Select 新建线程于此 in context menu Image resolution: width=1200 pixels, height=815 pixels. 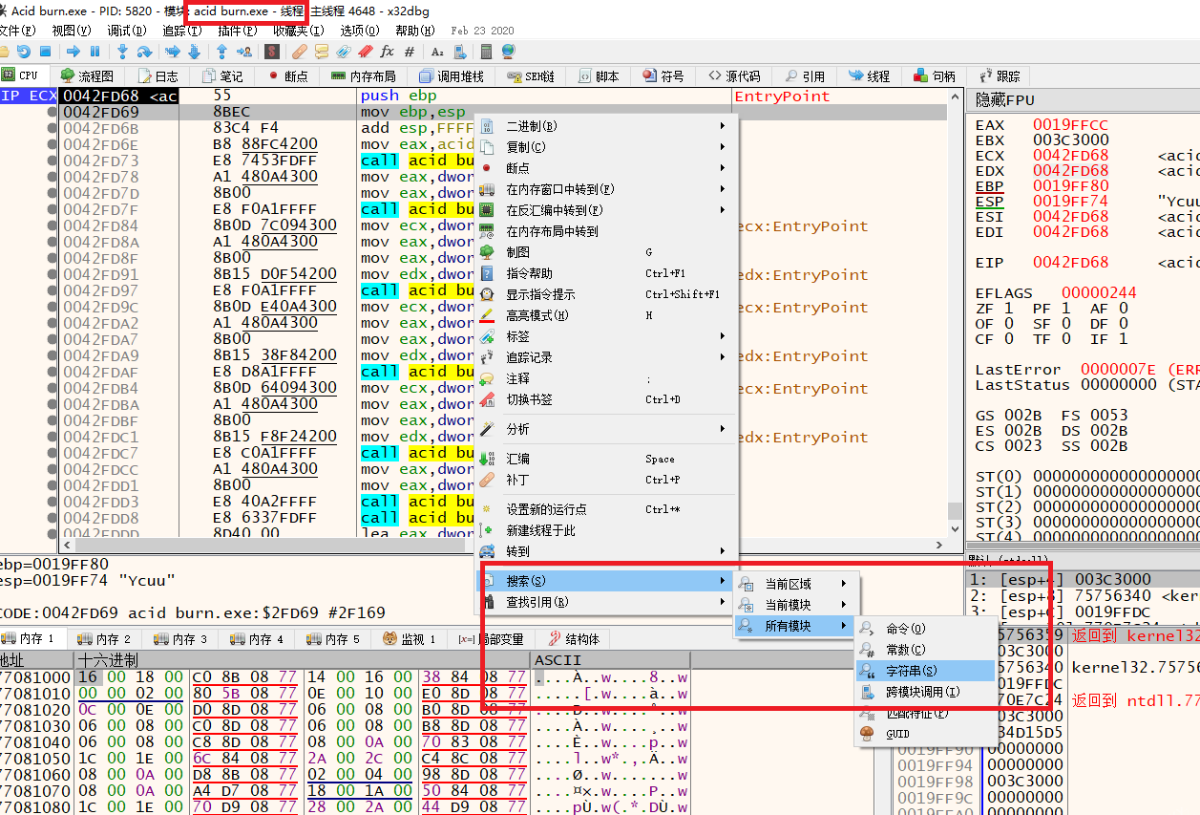(606, 530)
